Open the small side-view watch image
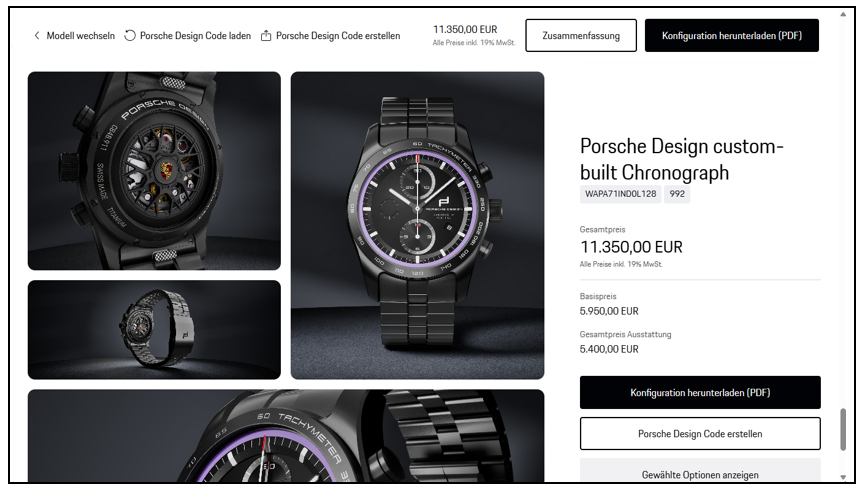This screenshot has height=488, width=863. pos(154,329)
